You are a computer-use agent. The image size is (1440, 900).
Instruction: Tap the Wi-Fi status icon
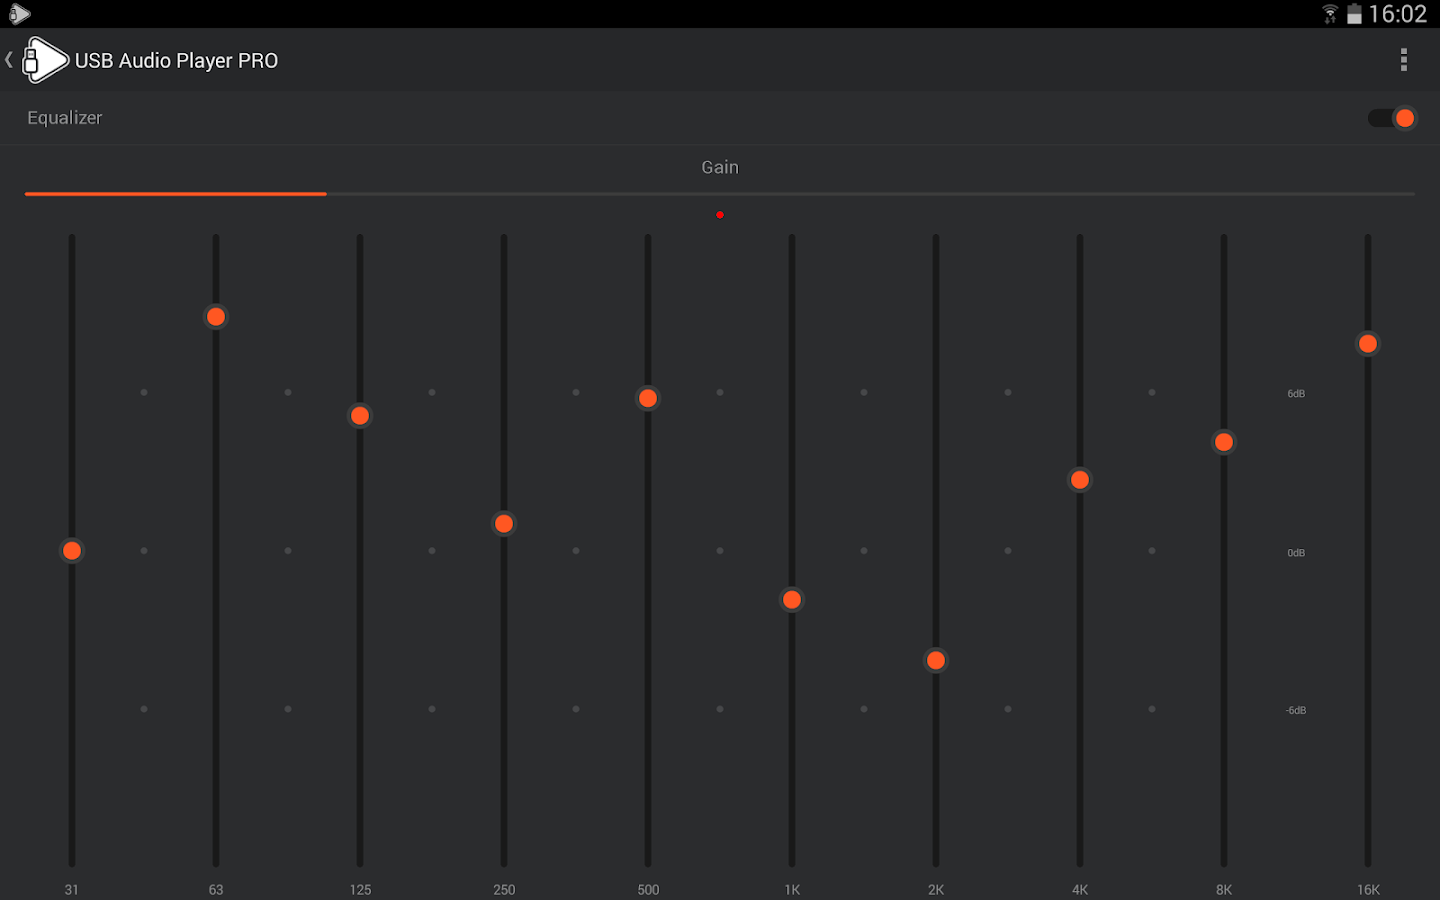point(1329,14)
